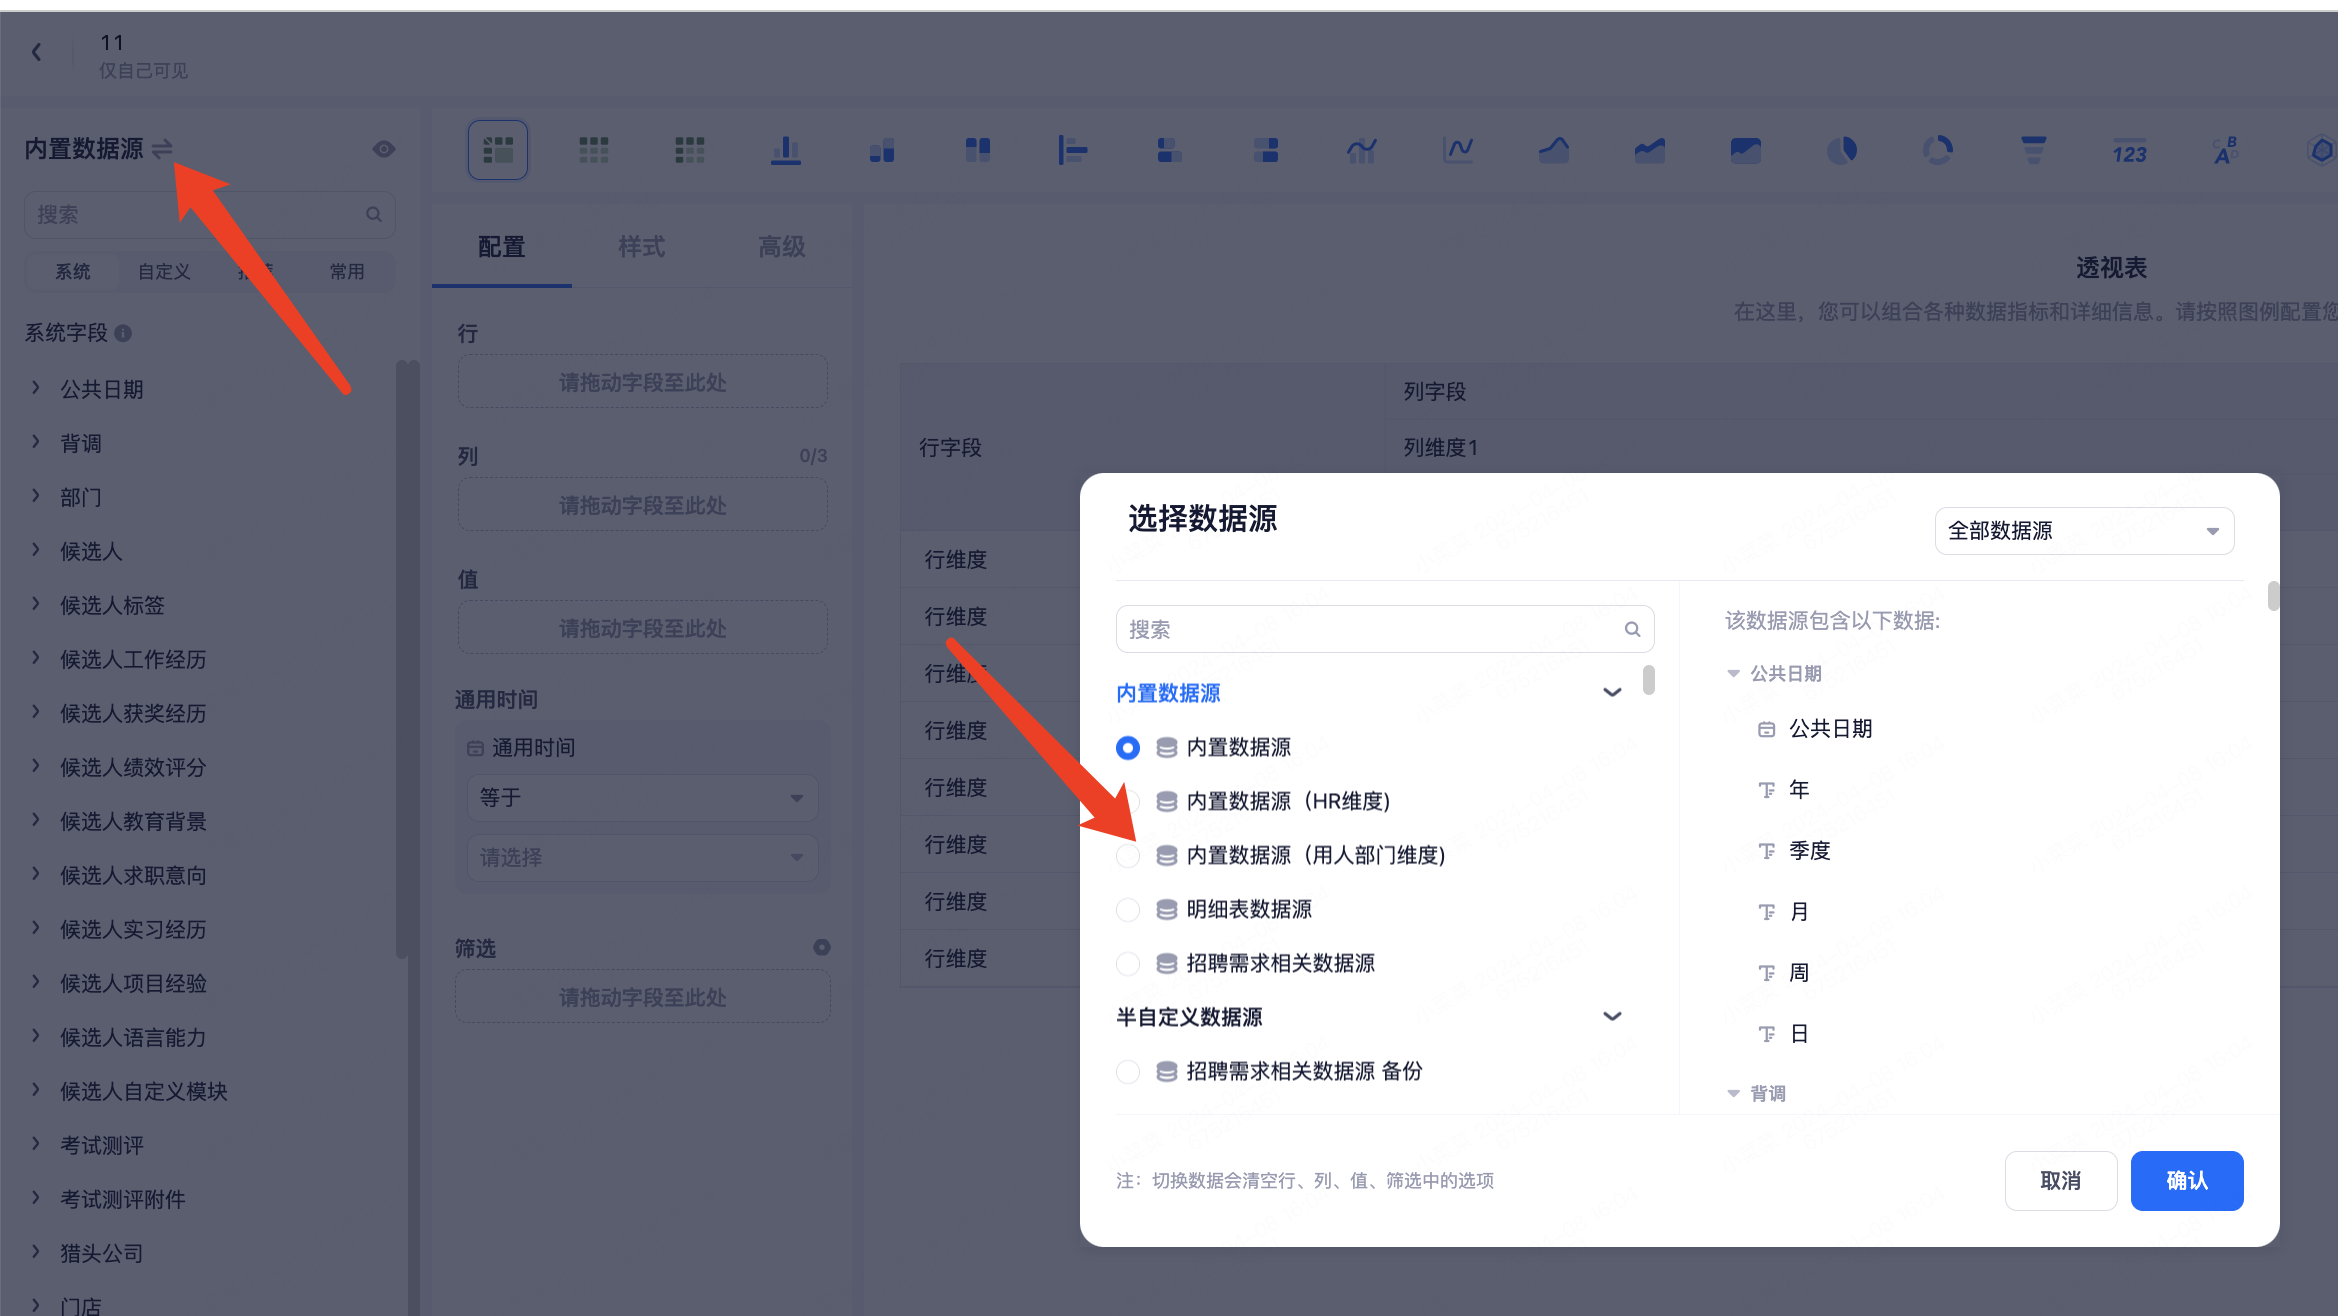Expand the 候选人标签 field group
The height and width of the screenshot is (1316, 2338).
point(36,604)
